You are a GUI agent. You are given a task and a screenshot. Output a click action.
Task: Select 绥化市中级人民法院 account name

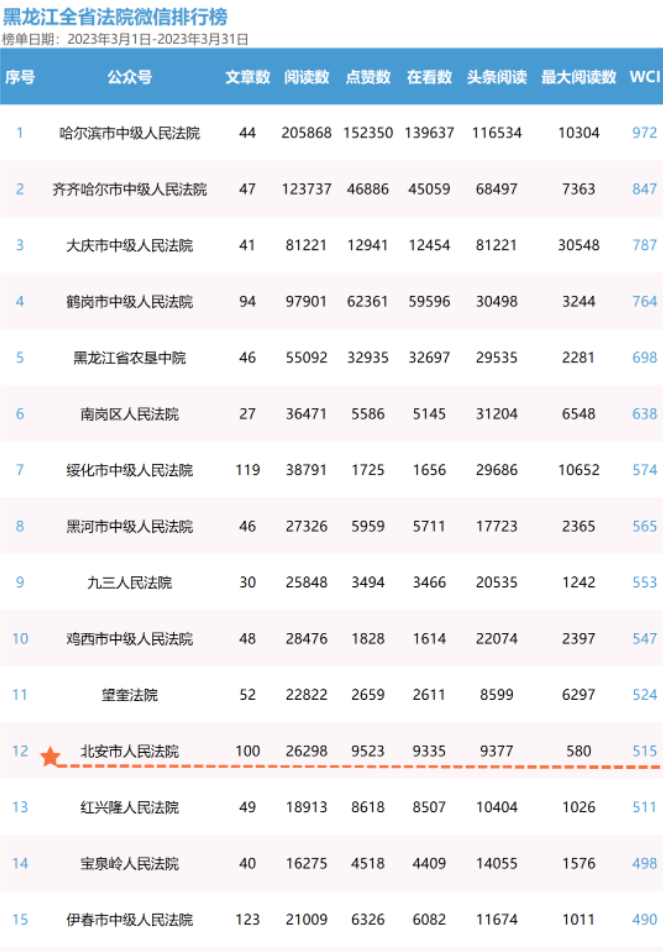coord(129,470)
